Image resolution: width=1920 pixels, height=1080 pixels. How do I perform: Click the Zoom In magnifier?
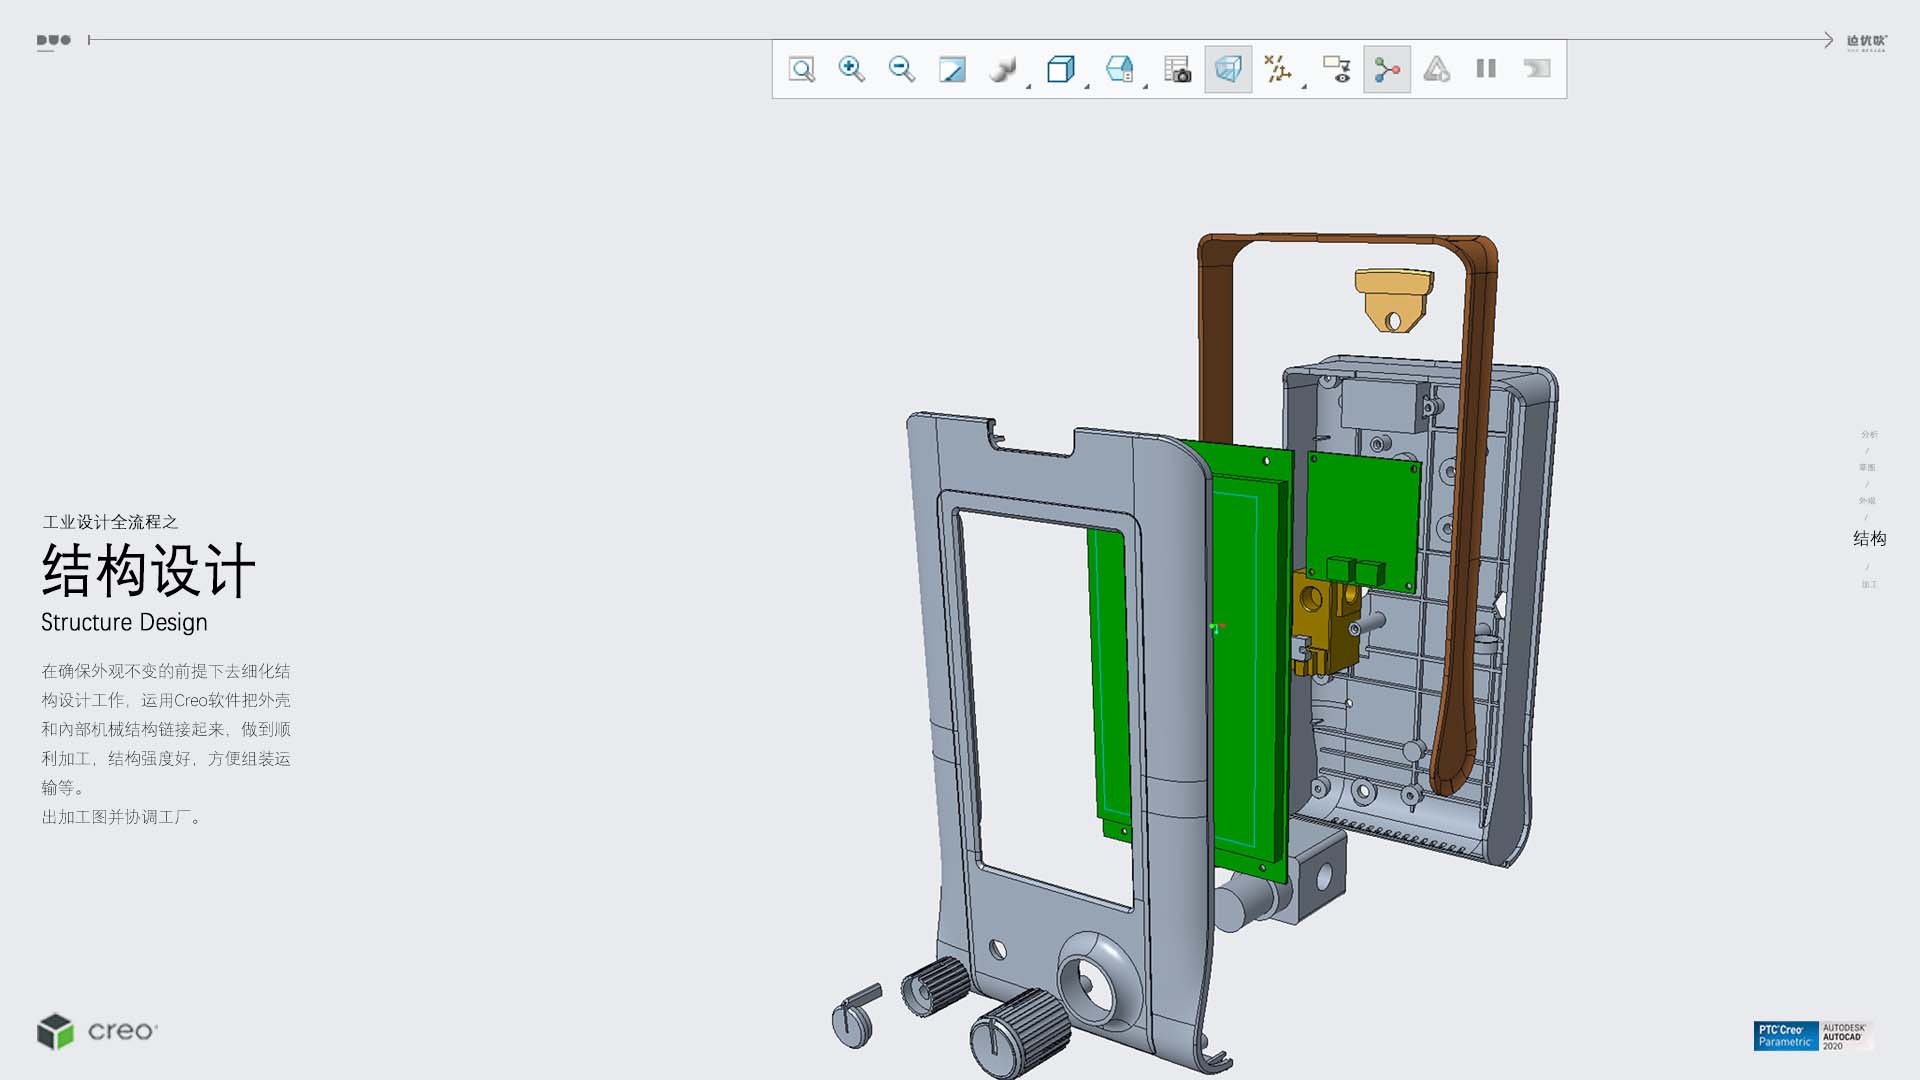852,69
